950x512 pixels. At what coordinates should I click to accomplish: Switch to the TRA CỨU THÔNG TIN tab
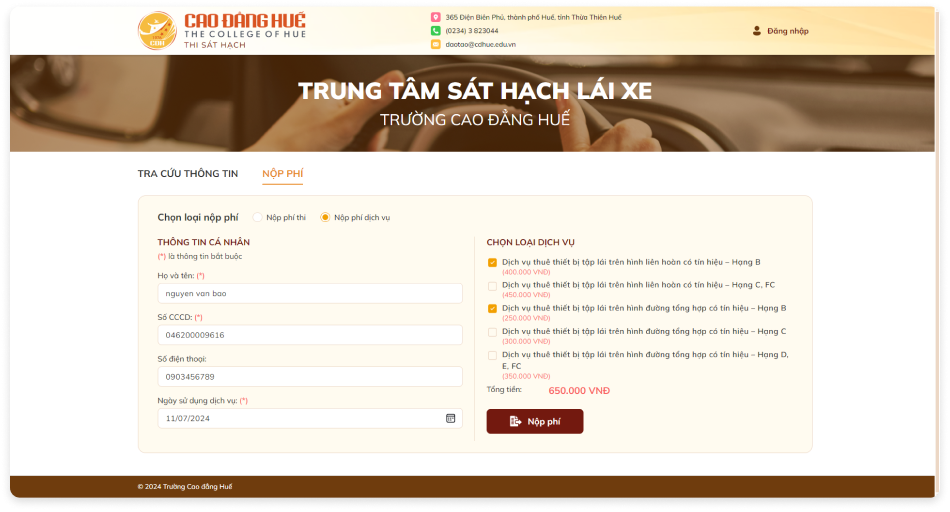pos(188,173)
